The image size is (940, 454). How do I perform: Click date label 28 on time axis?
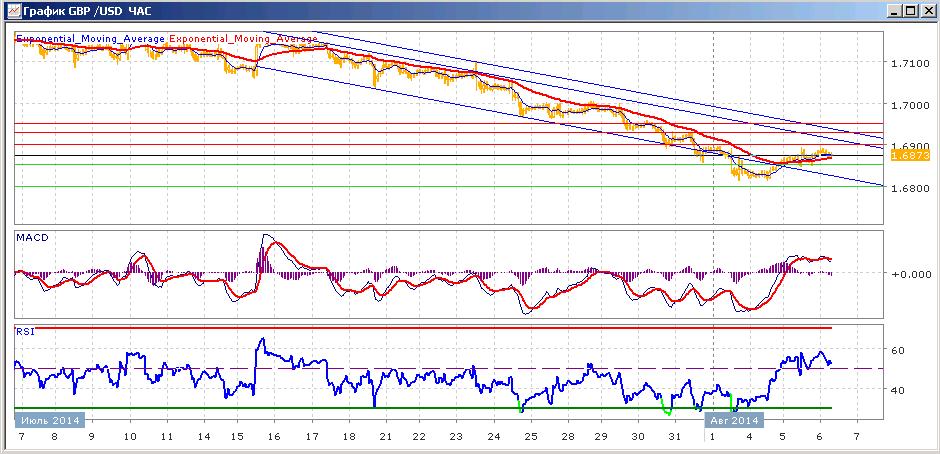tap(567, 436)
